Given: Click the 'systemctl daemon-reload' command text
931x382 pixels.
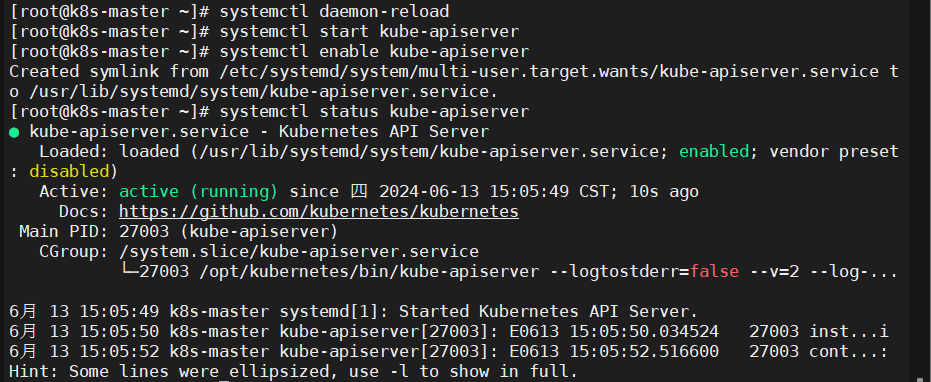Looking at the screenshot, I should click(x=334, y=11).
